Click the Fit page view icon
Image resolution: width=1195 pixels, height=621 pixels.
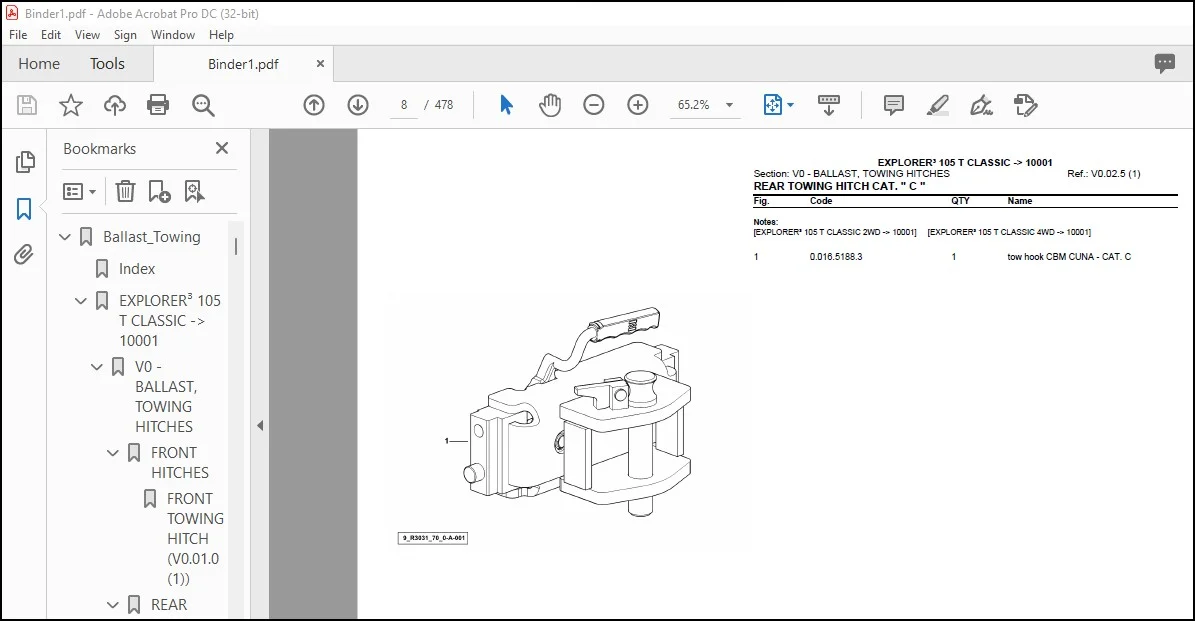(773, 105)
